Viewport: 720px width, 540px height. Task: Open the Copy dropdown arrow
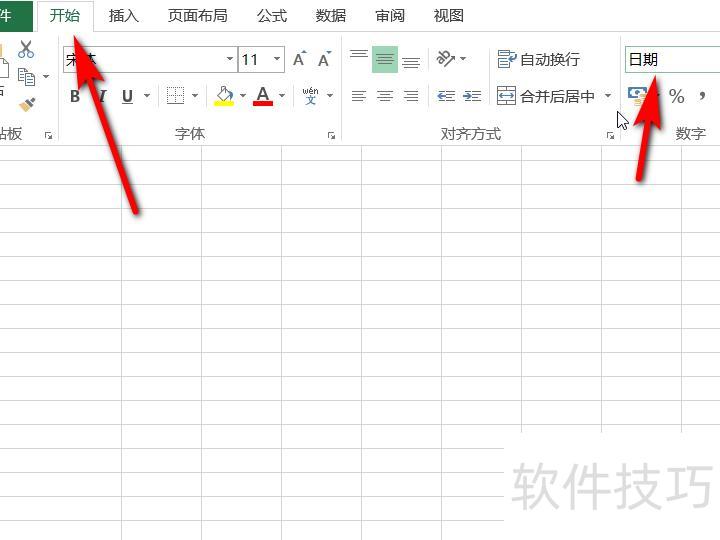(46, 76)
